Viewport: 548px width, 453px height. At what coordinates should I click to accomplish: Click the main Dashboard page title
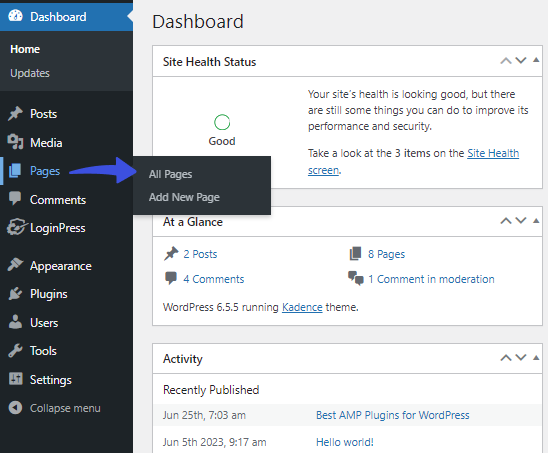198,21
